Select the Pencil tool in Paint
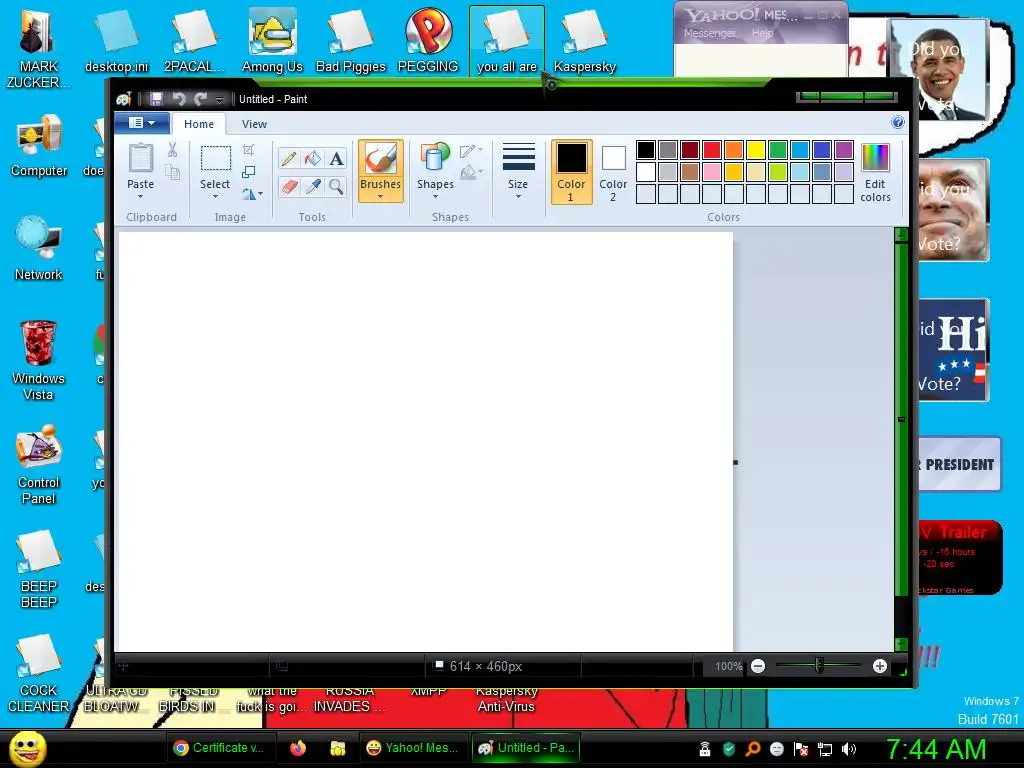This screenshot has height=768, width=1024. (289, 159)
